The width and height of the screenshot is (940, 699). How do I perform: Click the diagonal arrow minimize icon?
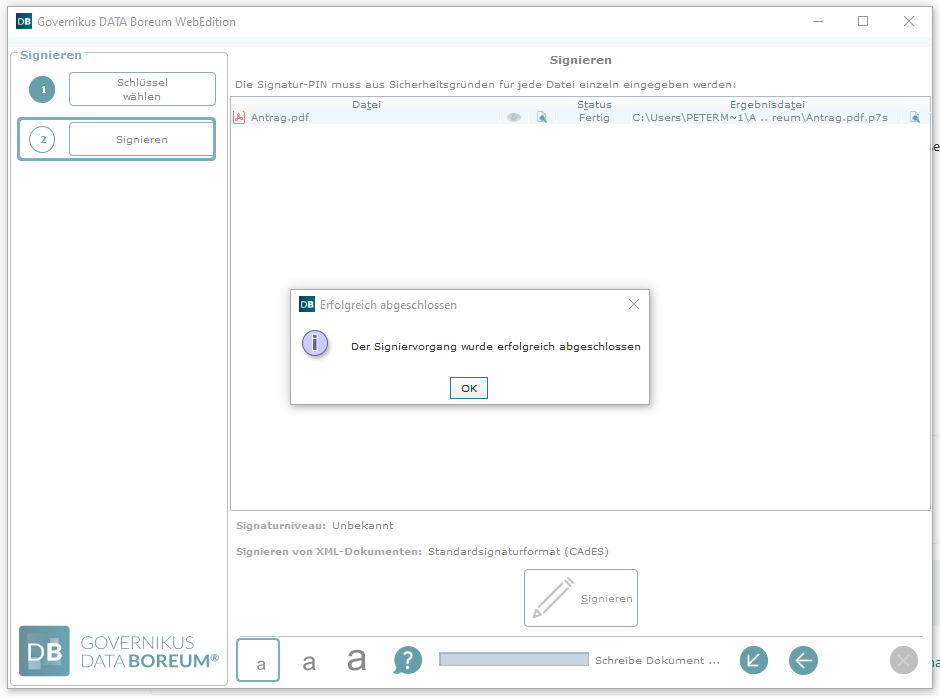click(753, 660)
